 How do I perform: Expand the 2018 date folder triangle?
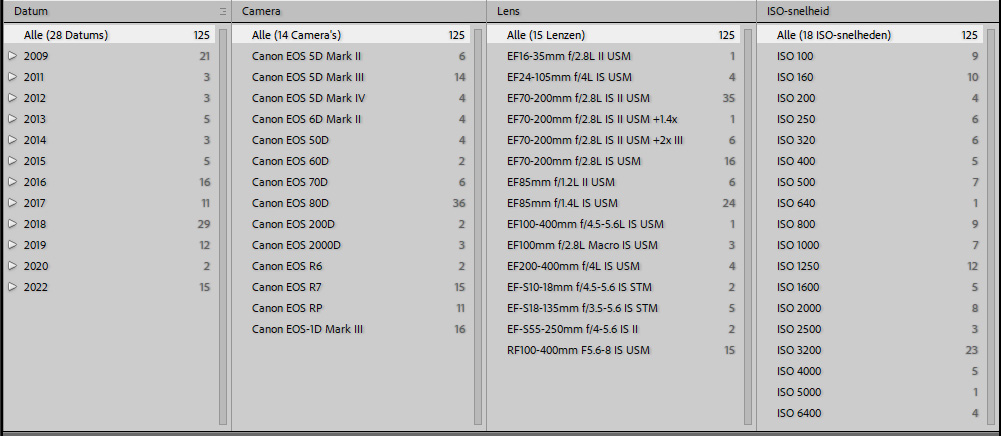click(13, 224)
